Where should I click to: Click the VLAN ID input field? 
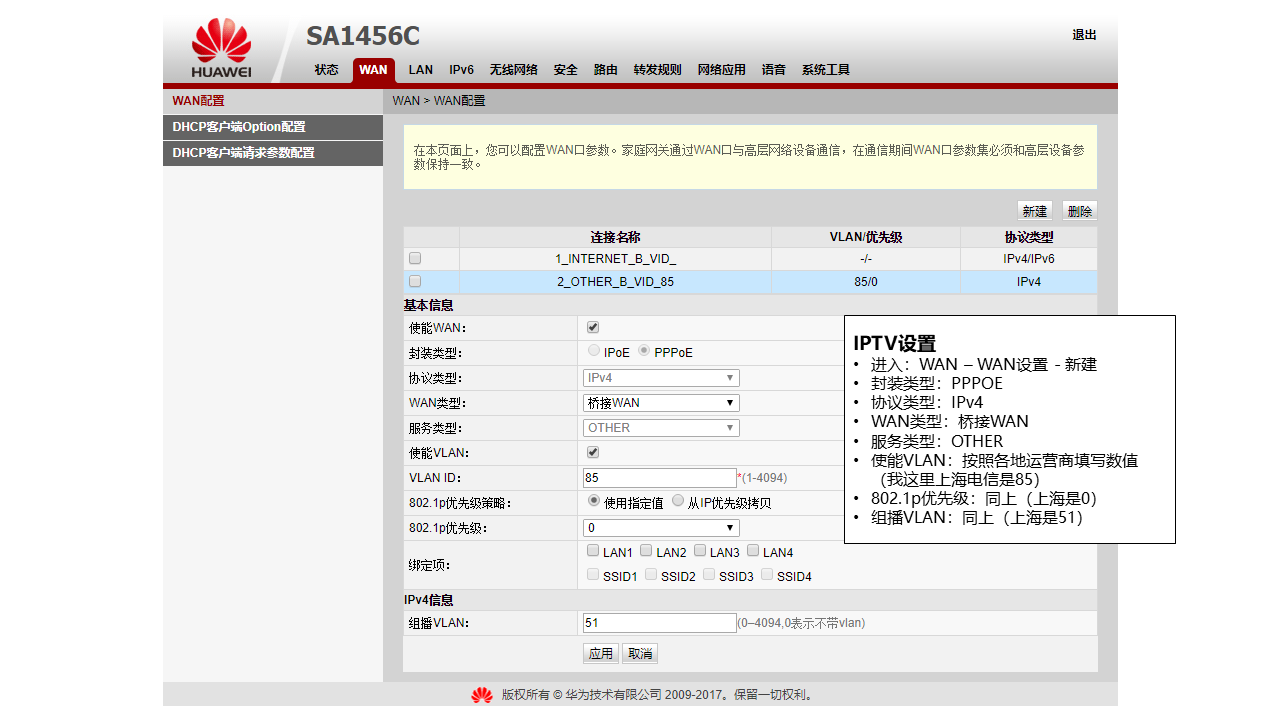coord(660,478)
